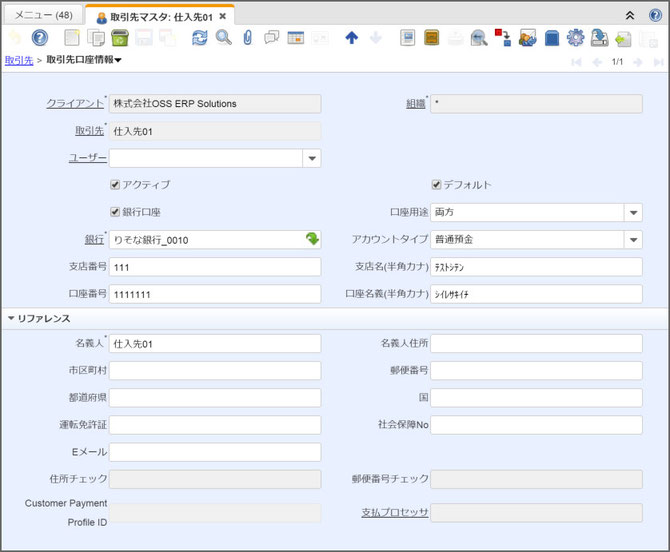Open the Chat speech-bubbles icon
Screen dimensions: 670x552
point(271,38)
